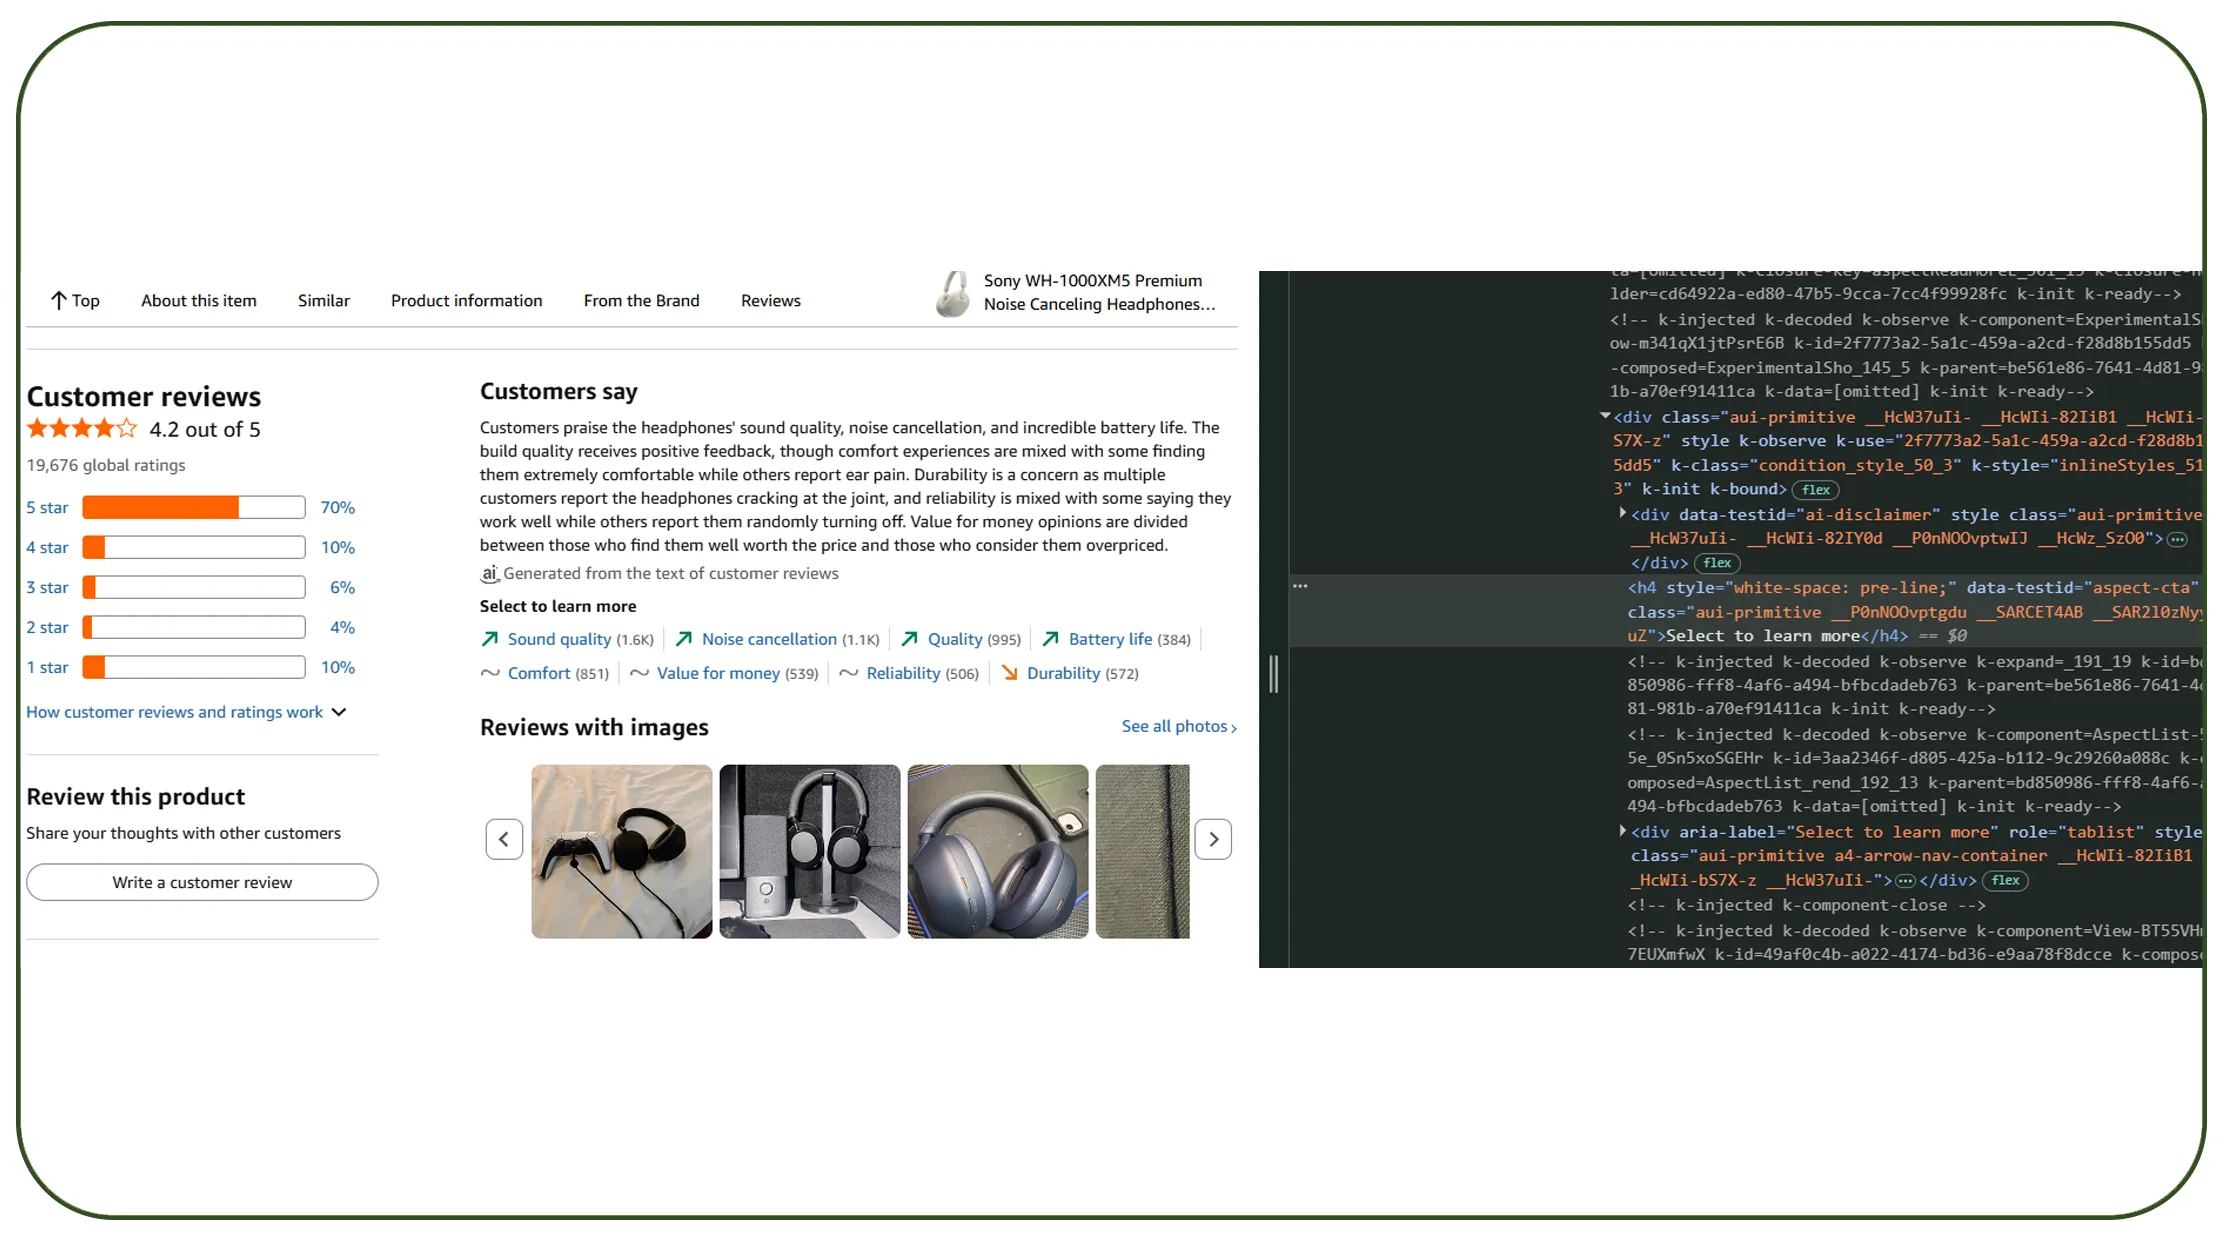The image size is (2223, 1240).
Task: Click the Sony WH-1000XM5 headphone product icon
Action: [x=953, y=294]
